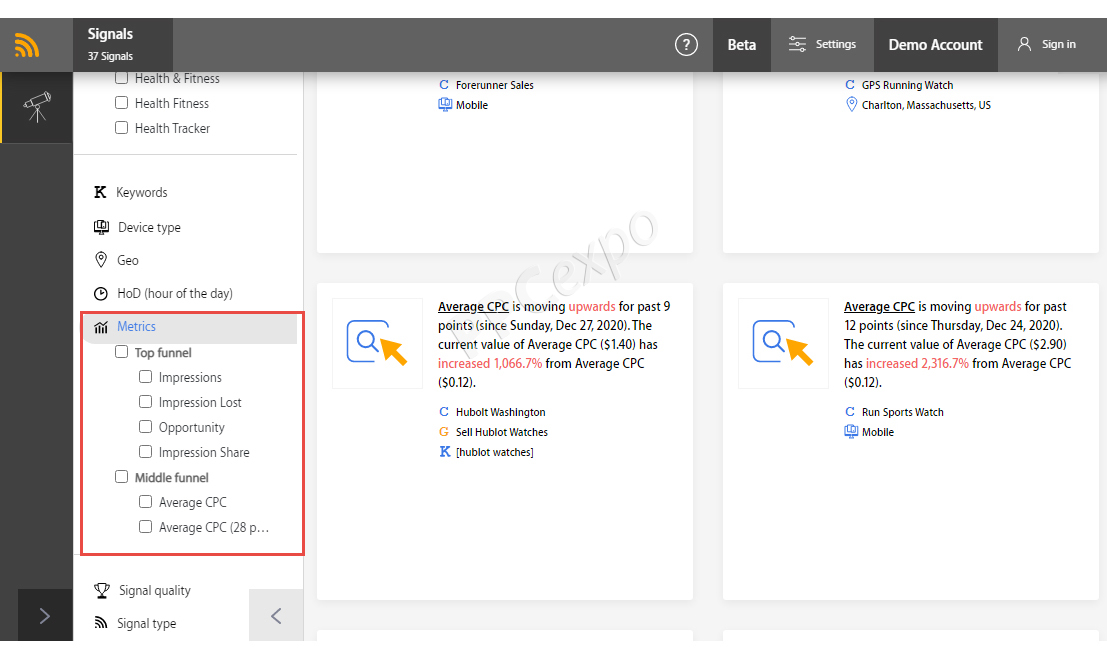Click the Sign in user icon
1107x663 pixels.
pos(1024,44)
